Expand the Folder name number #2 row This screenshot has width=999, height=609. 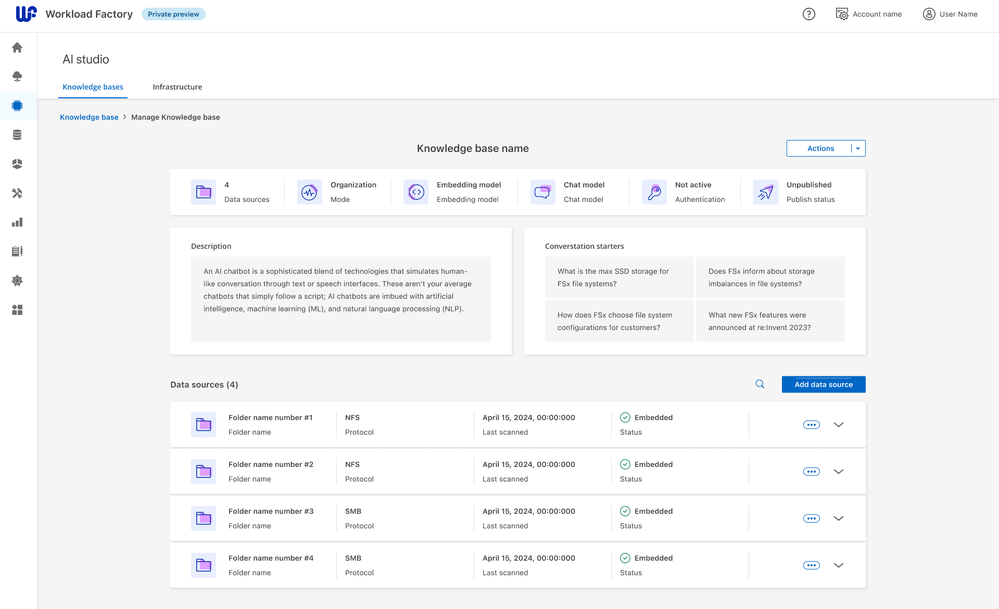[x=838, y=471]
